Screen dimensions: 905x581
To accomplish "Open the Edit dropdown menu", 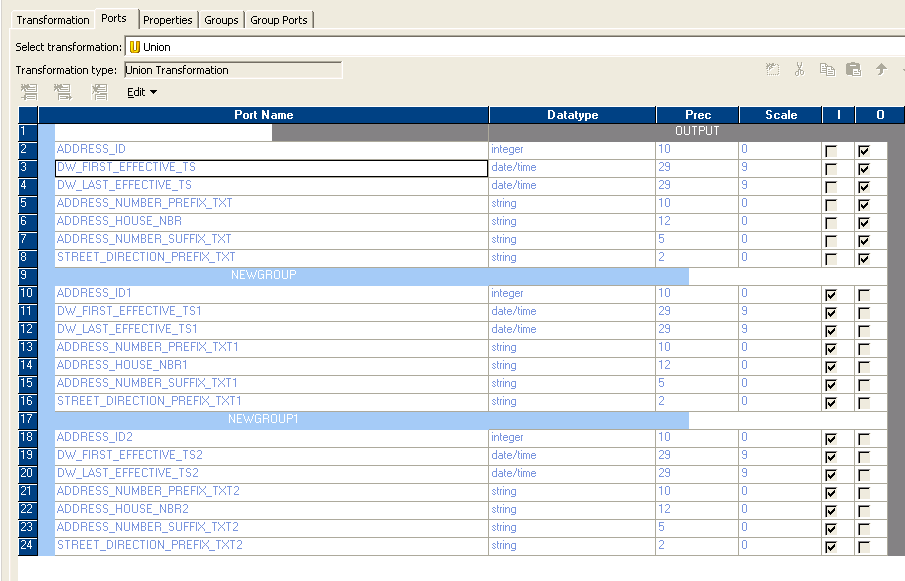I will coord(141,91).
